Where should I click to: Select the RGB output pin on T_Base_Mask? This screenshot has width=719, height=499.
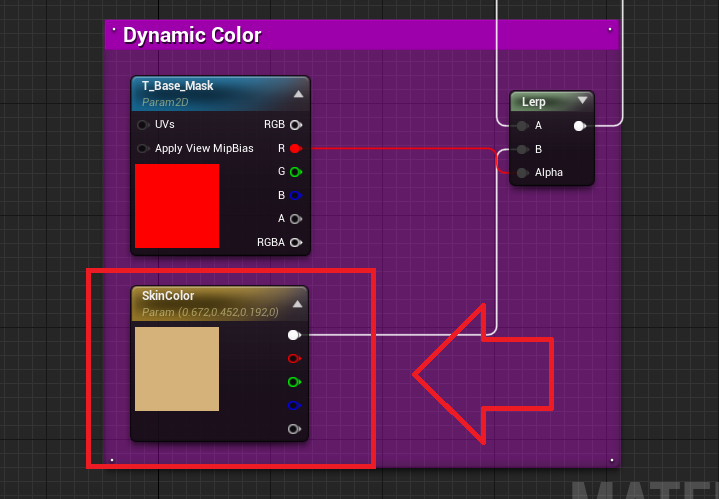295,125
